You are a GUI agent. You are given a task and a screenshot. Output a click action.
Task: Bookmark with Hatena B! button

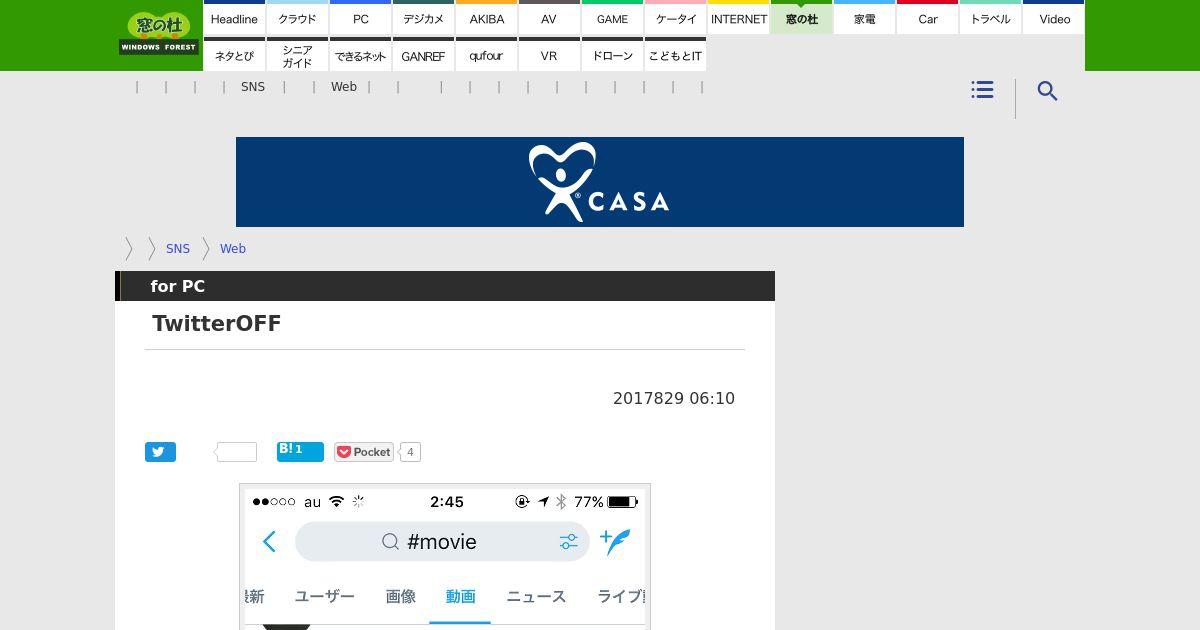pos(300,451)
